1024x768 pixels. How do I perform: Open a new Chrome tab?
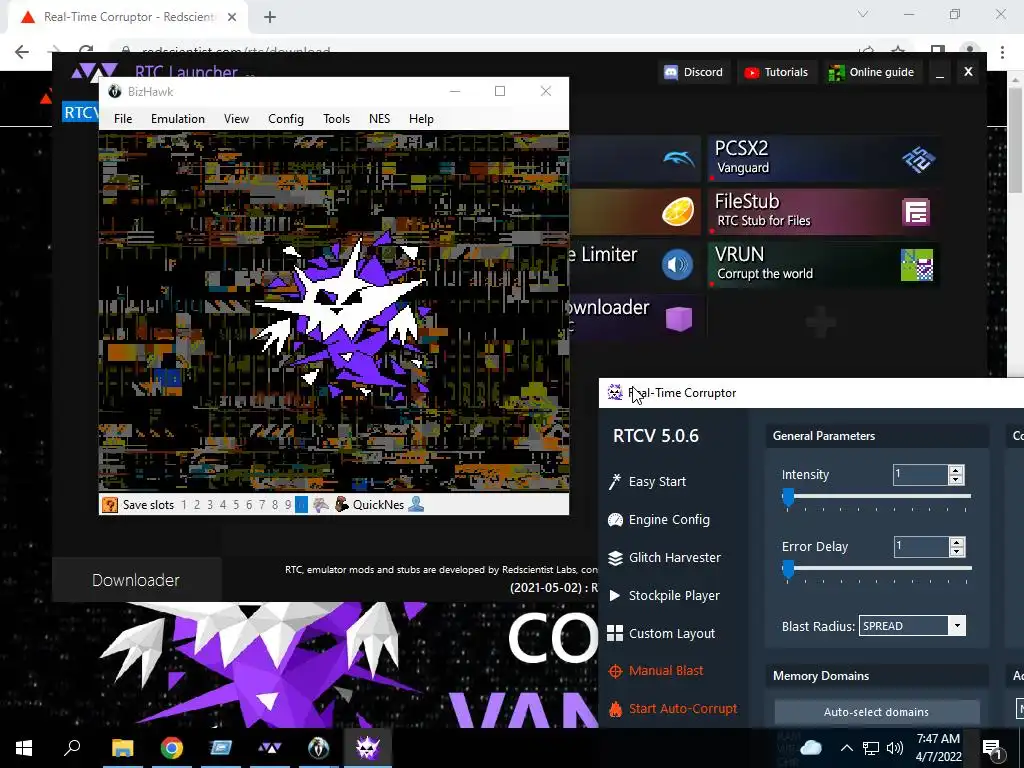(270, 17)
